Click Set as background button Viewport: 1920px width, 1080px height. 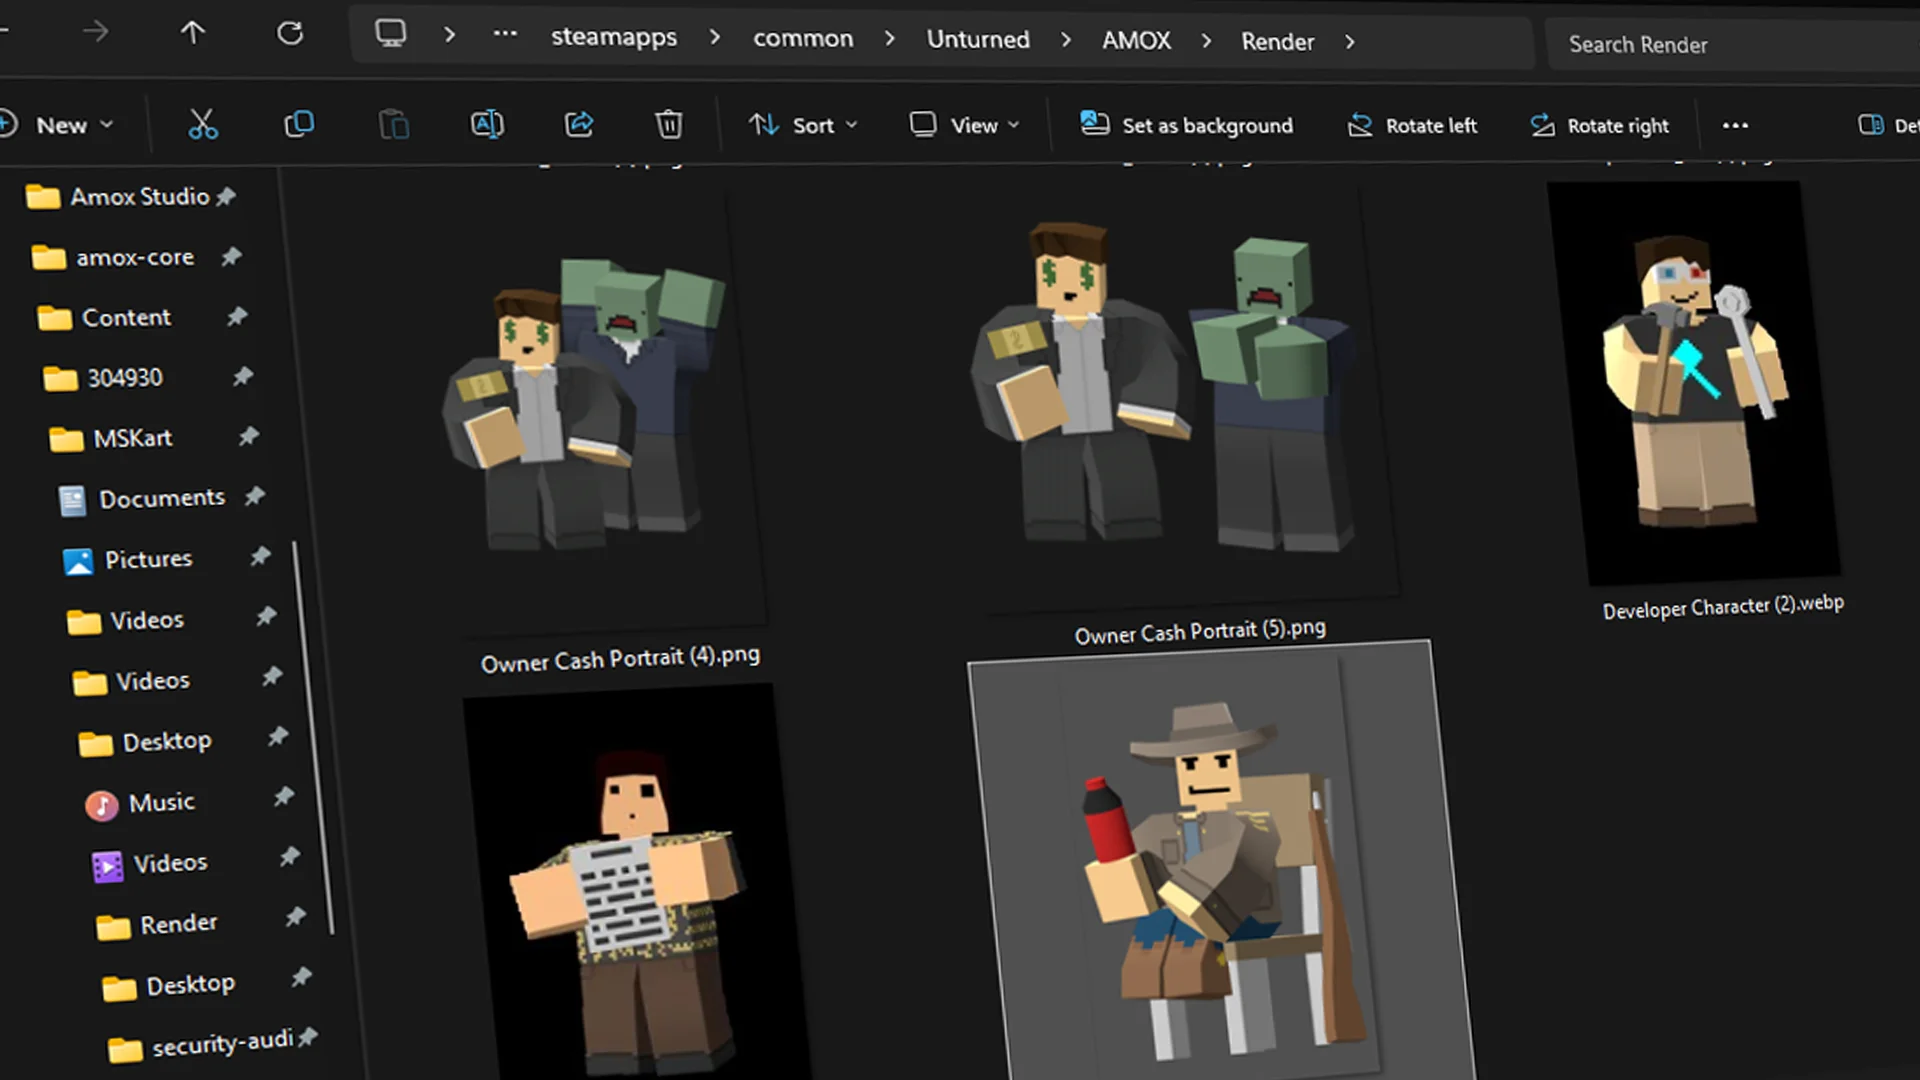click(x=1186, y=125)
